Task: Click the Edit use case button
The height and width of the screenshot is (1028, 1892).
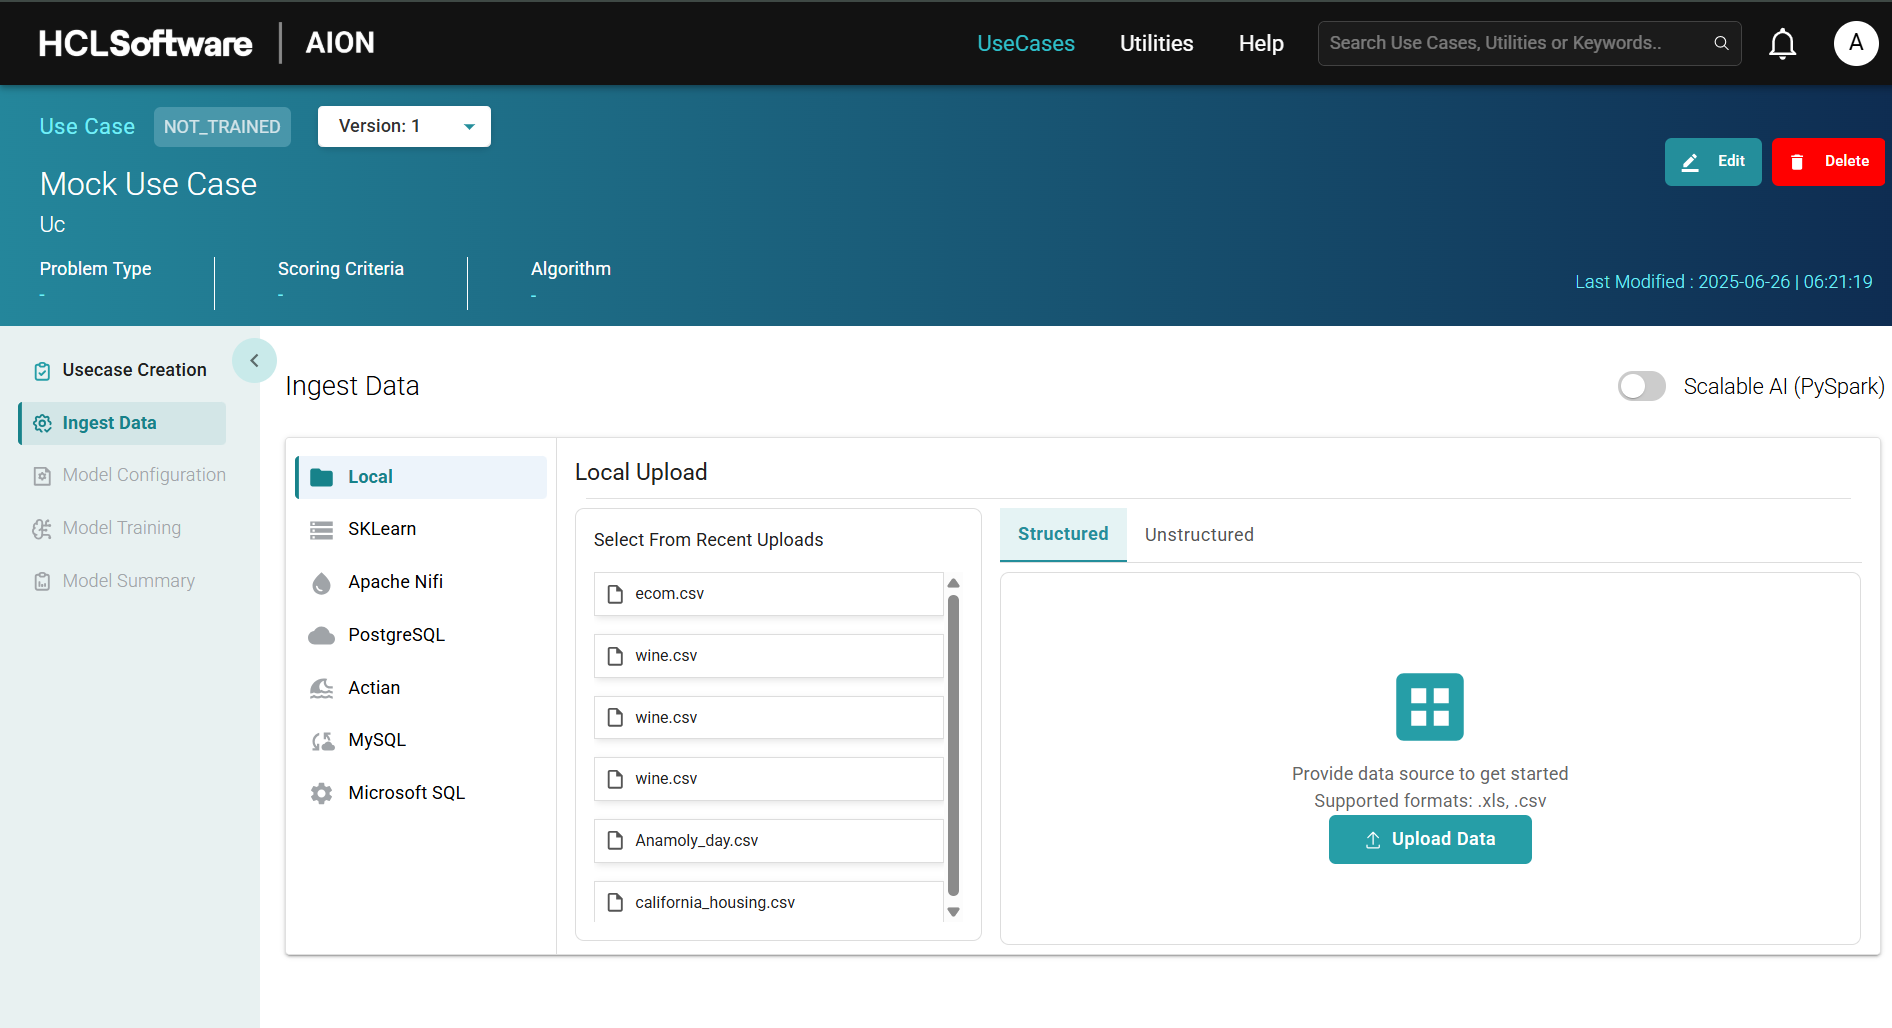Action: (x=1712, y=161)
